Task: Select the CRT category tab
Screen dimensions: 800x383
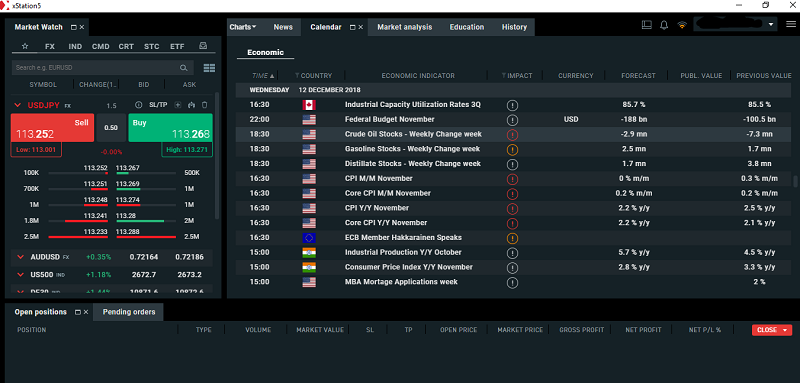Action: pyautogui.click(x=126, y=46)
